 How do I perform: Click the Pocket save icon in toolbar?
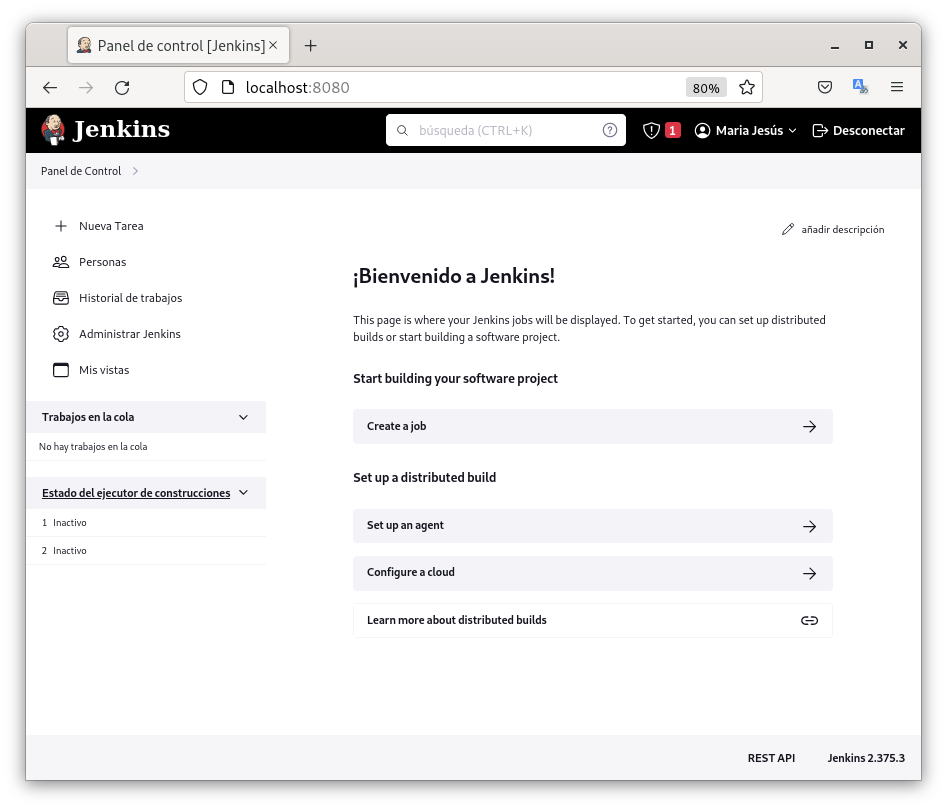tap(825, 88)
